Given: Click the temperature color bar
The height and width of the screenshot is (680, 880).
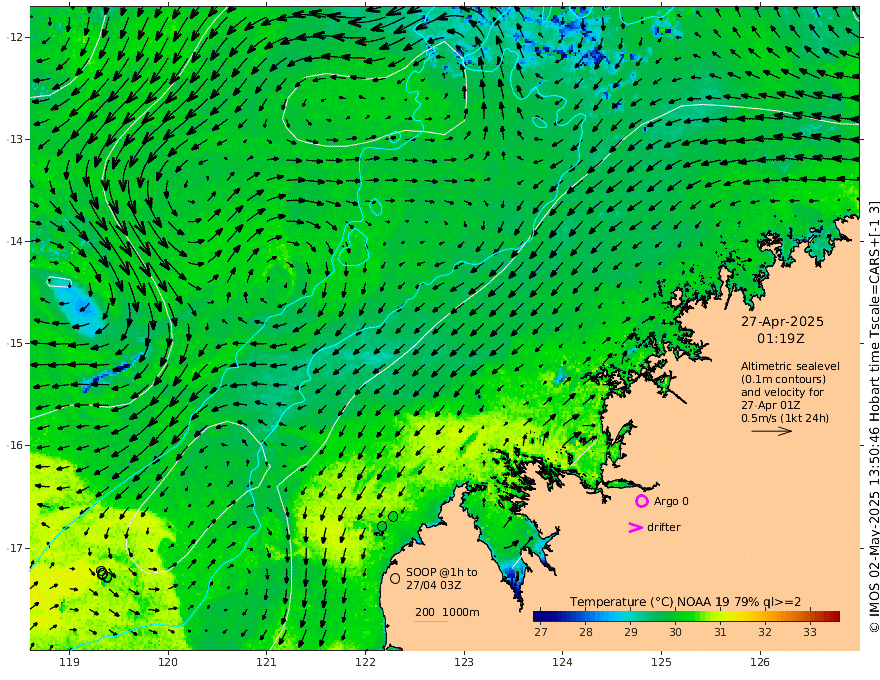Looking at the screenshot, I should point(686,616).
